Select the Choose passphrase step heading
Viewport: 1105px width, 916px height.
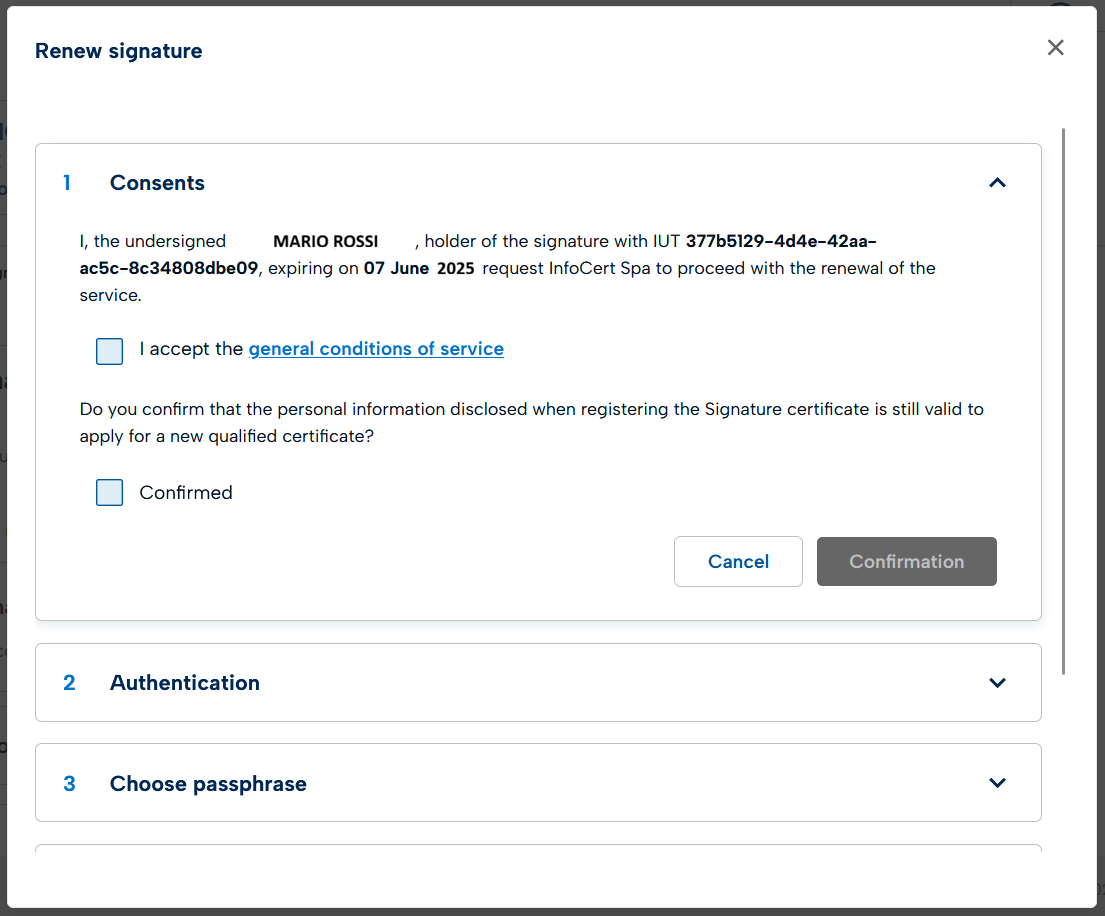[208, 784]
